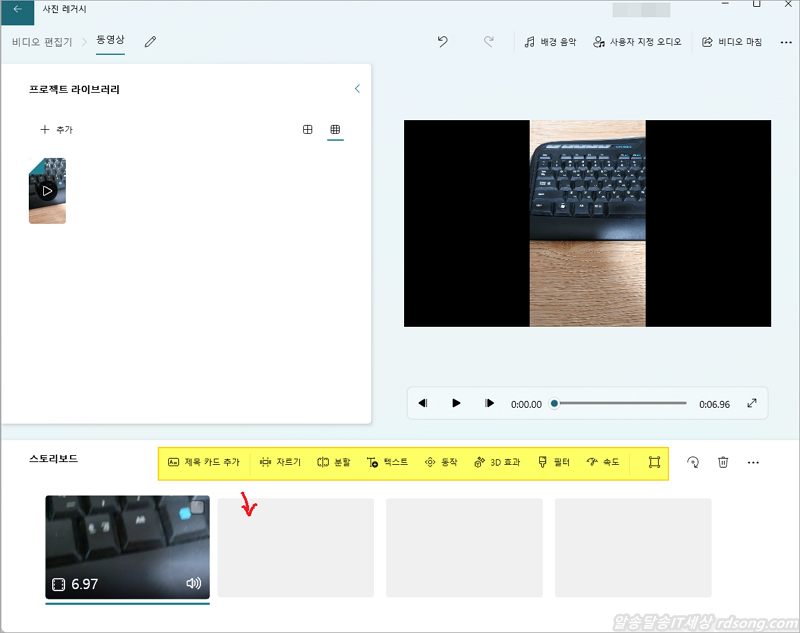Viewport: 800px width, 633px height.
Task: Click 추가 to add media
Action: [56, 130]
